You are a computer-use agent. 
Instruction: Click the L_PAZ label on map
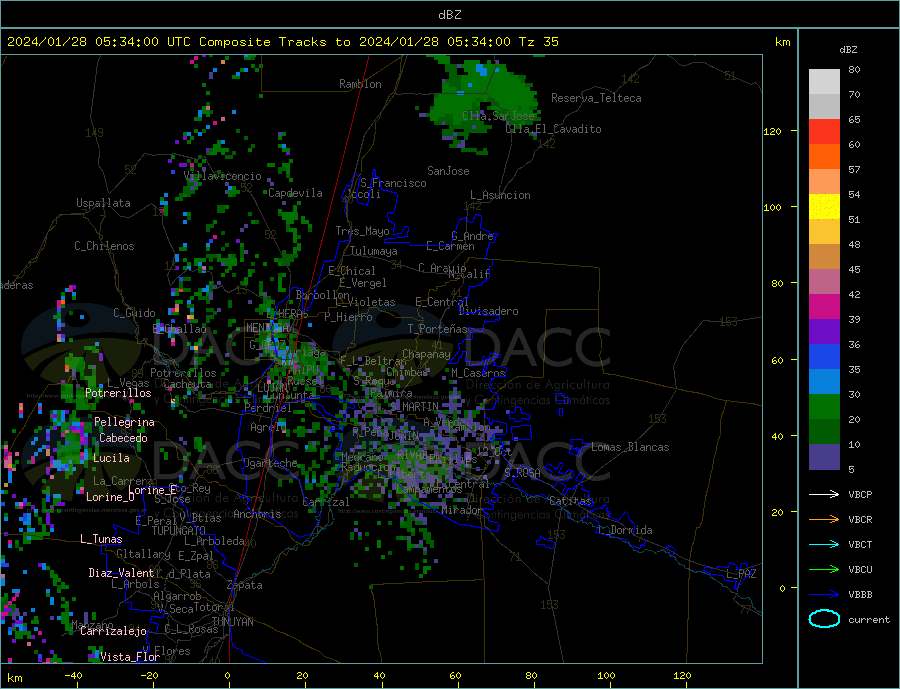coord(741,574)
